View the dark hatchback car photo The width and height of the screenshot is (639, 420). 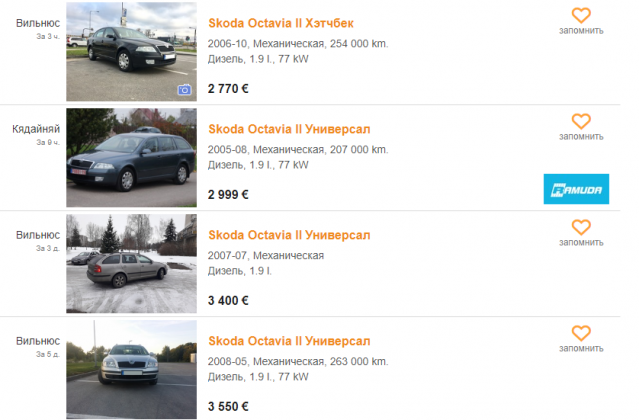coord(131,52)
